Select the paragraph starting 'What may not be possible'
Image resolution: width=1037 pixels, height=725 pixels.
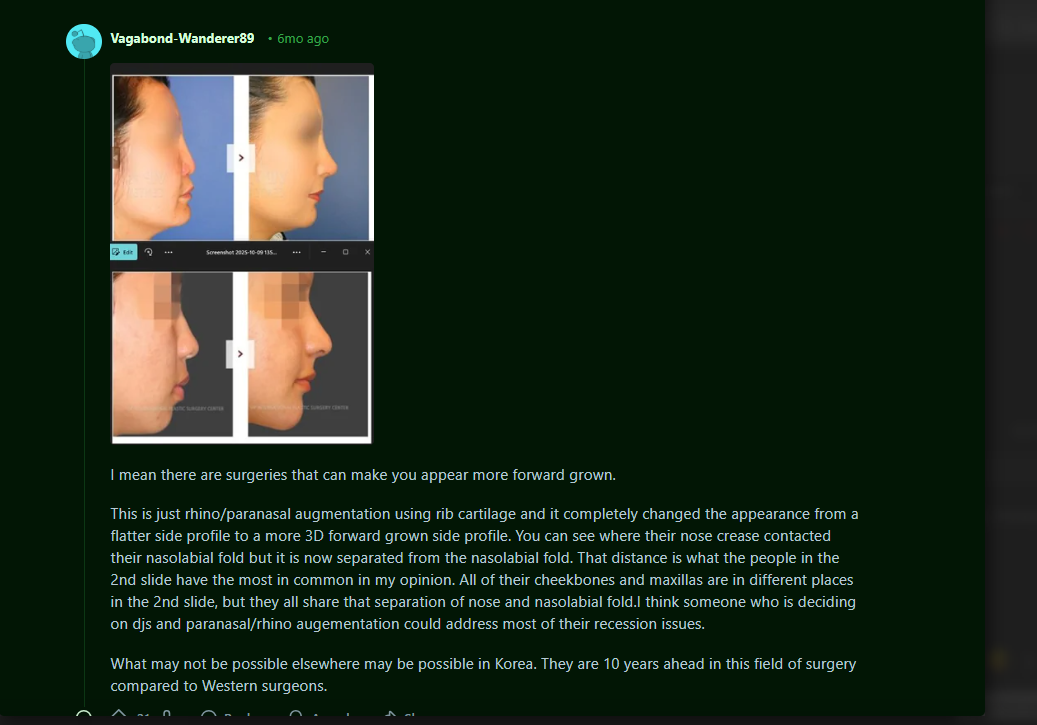point(483,675)
